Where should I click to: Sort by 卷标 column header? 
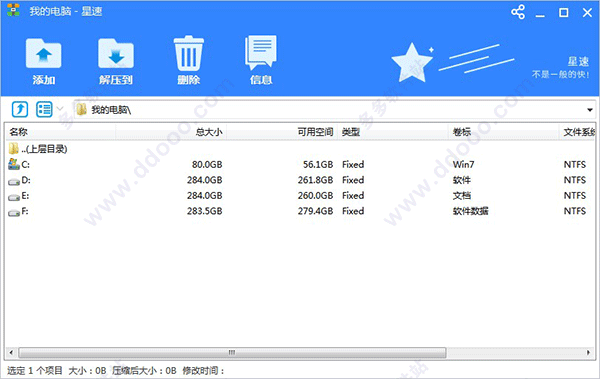[503, 132]
